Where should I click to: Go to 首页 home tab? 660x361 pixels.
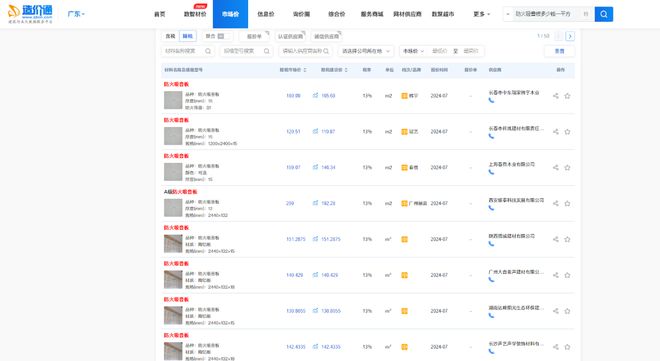(x=160, y=14)
